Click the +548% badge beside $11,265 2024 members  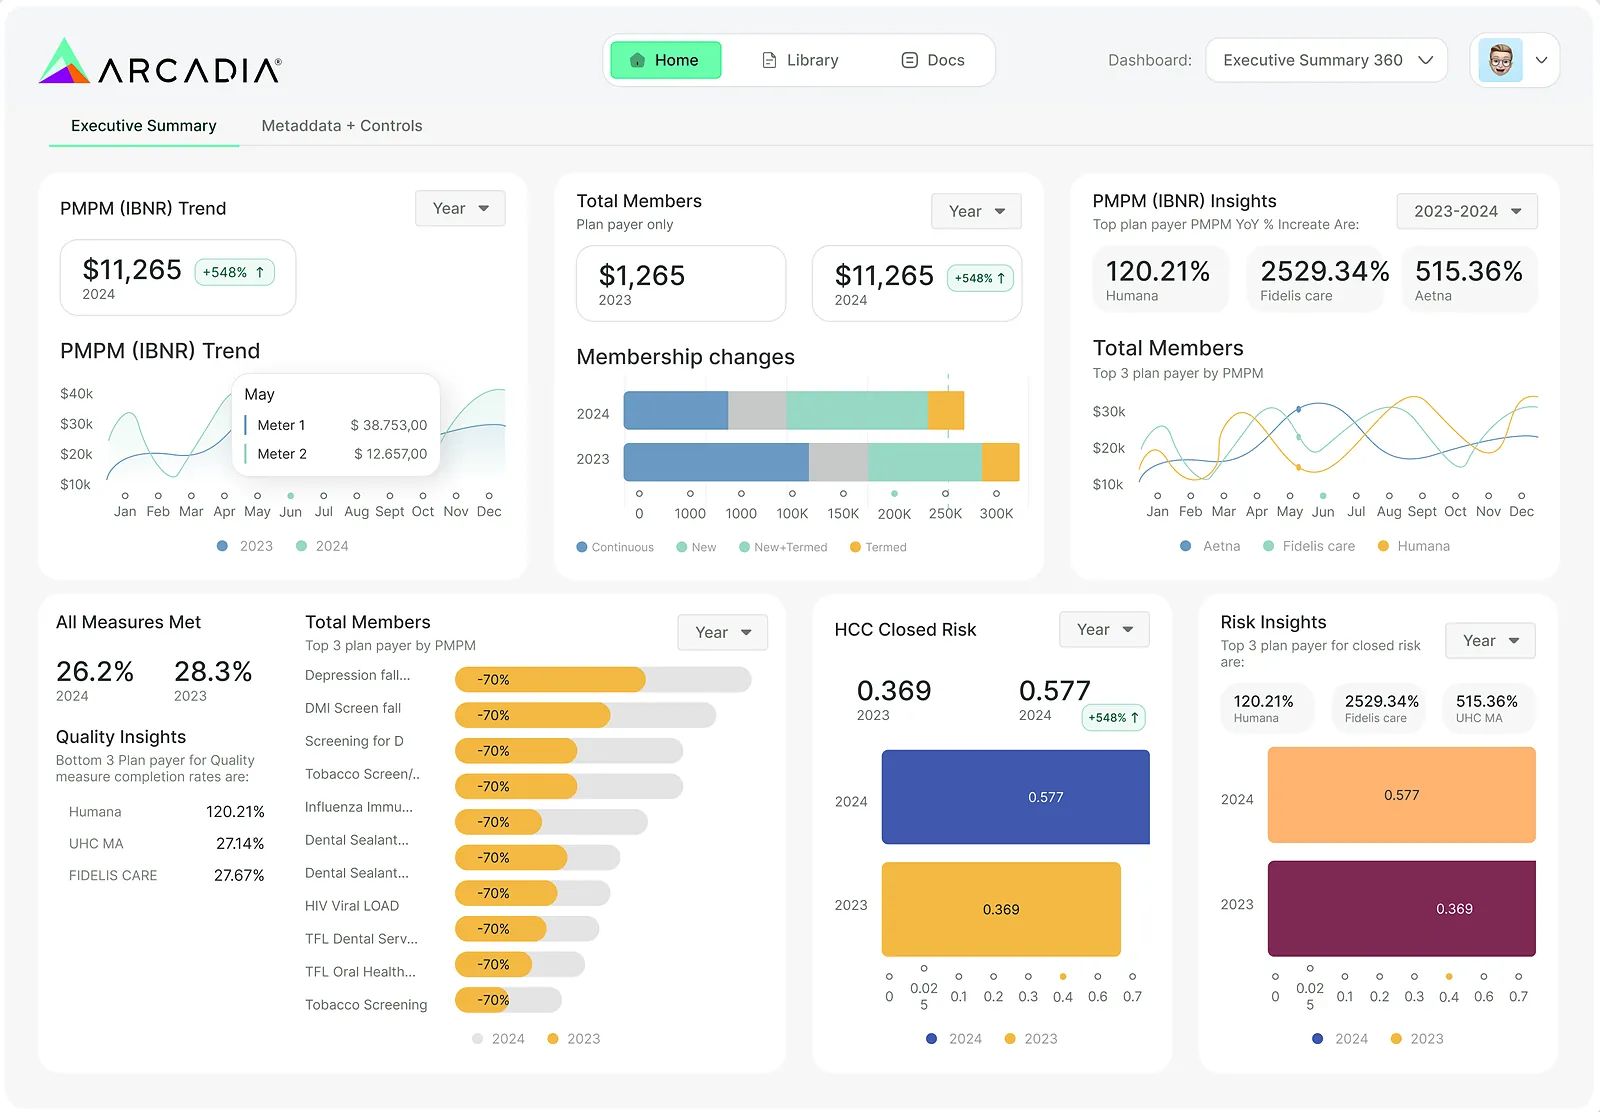click(x=980, y=278)
